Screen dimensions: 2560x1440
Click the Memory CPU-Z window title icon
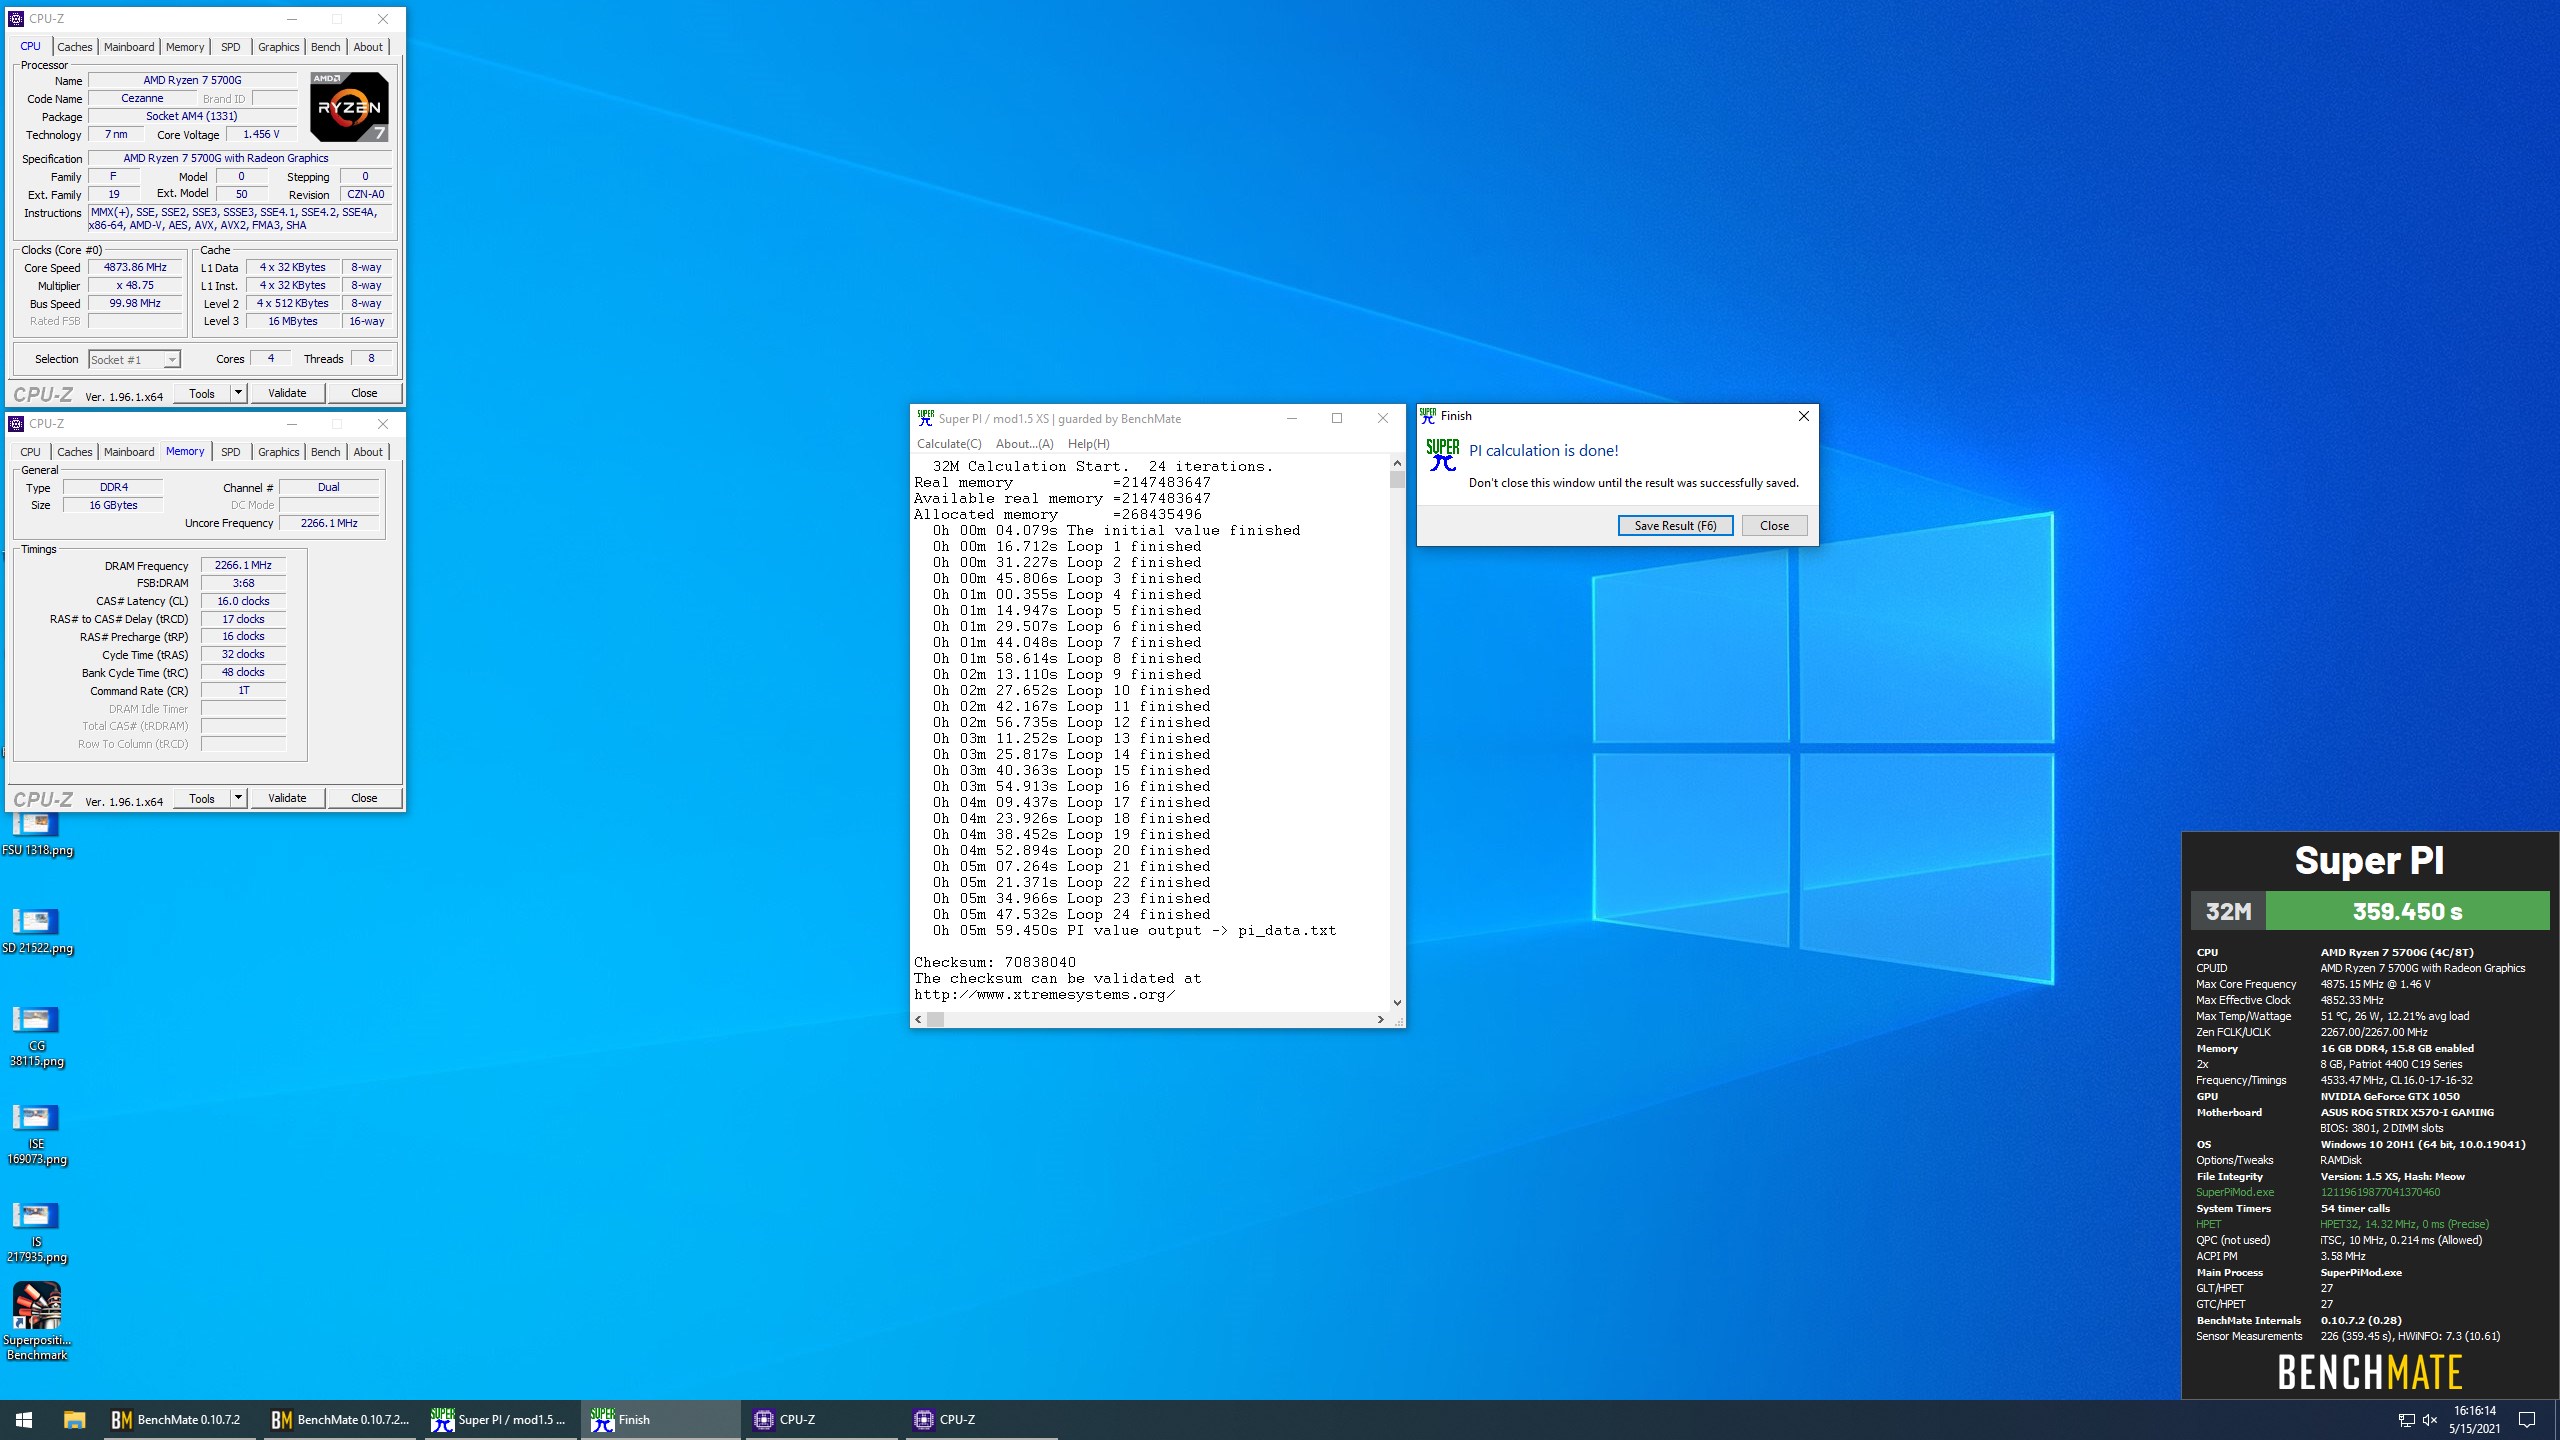tap(16, 424)
